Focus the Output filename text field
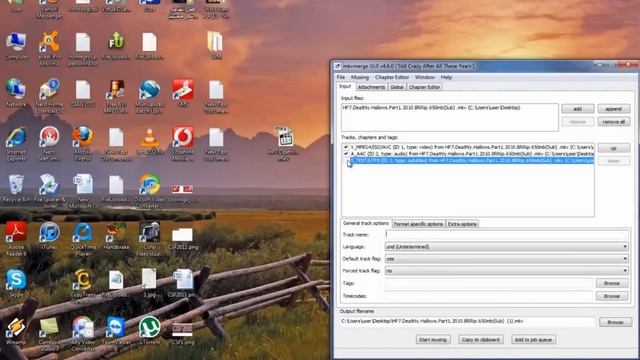Image resolution: width=640 pixels, height=360 pixels. pos(467,322)
